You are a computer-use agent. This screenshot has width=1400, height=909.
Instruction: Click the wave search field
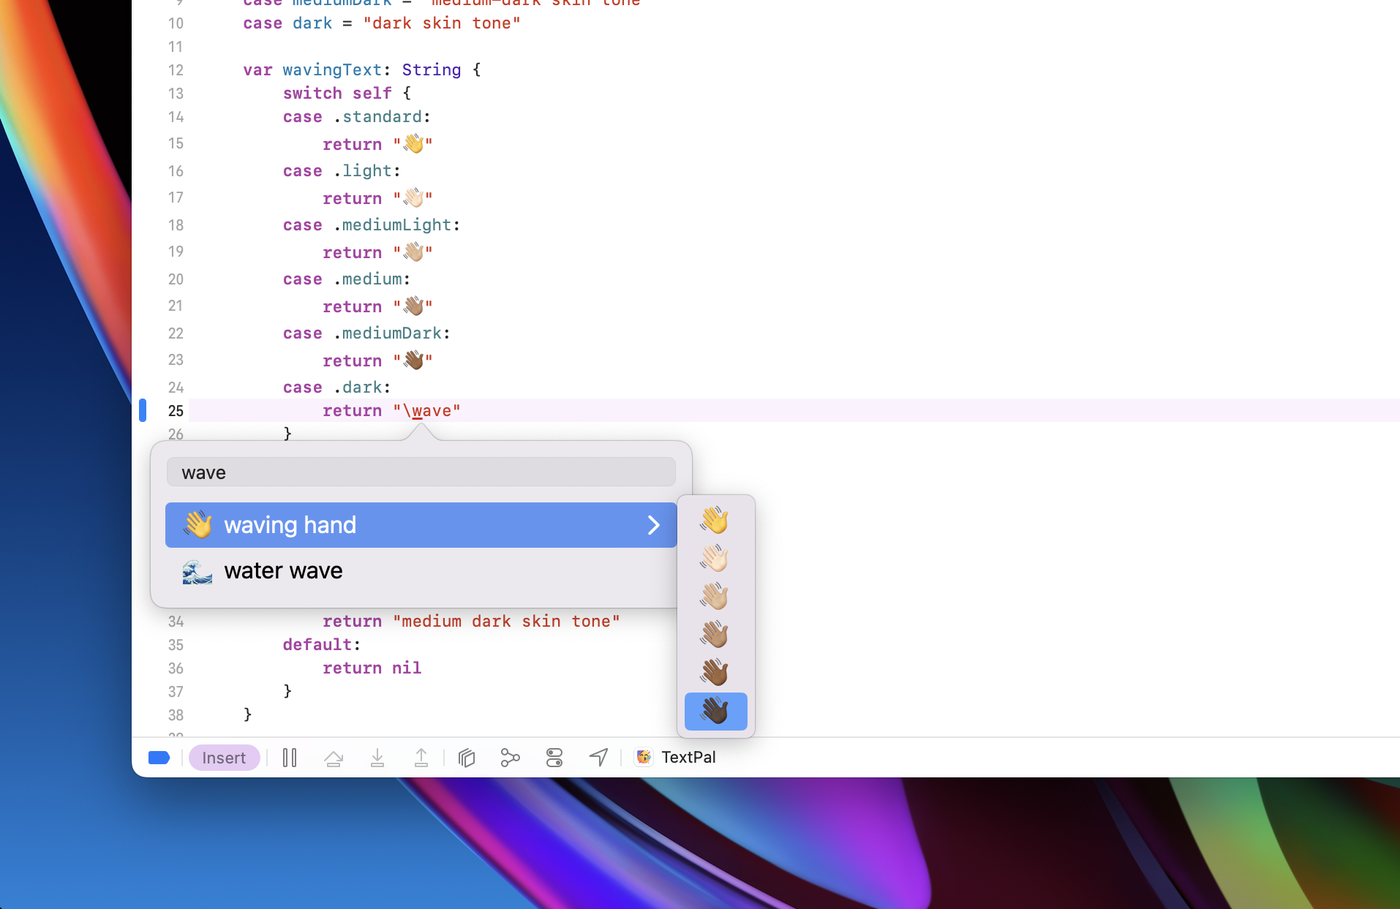pyautogui.click(x=421, y=473)
